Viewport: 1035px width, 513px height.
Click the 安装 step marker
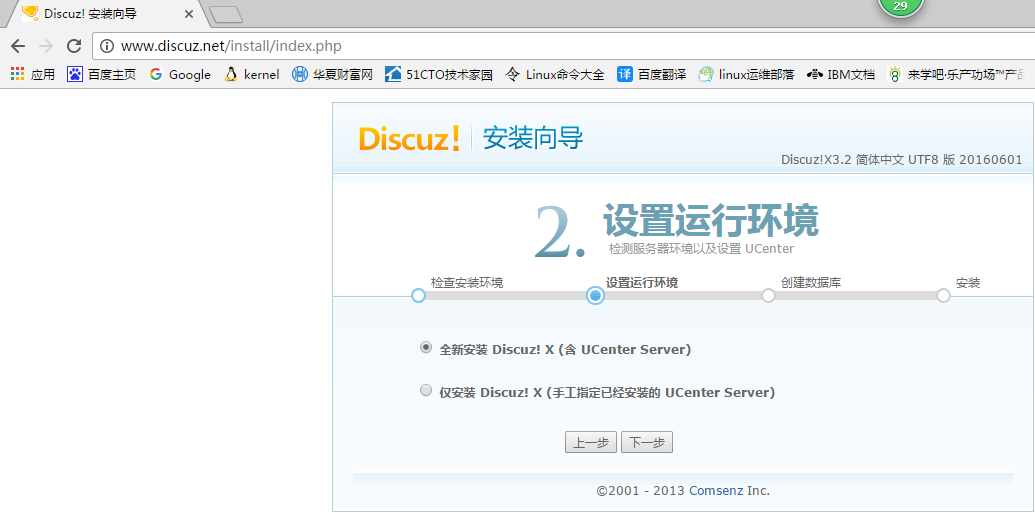coord(943,295)
